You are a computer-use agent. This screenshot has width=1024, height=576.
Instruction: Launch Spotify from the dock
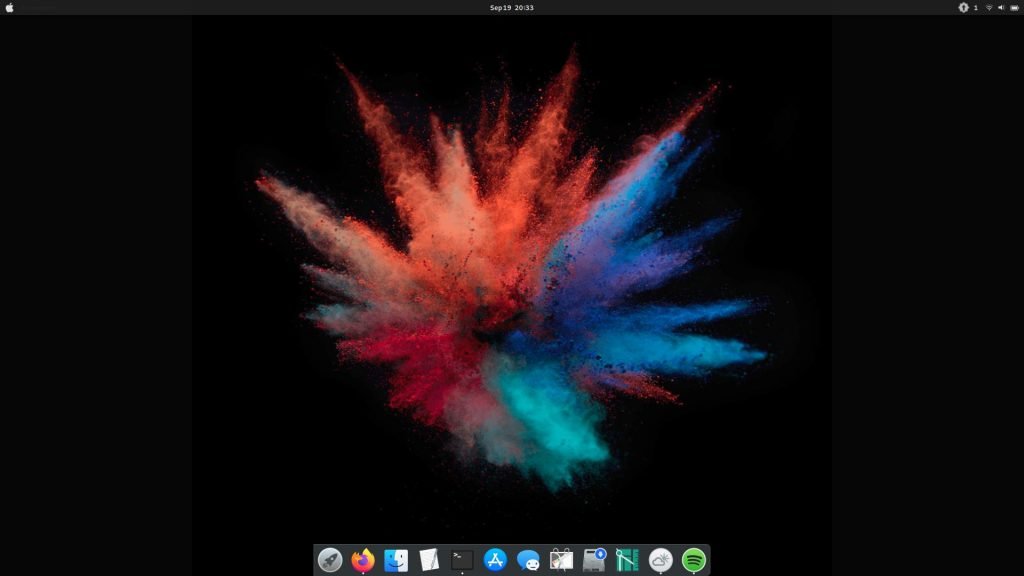[x=694, y=558]
